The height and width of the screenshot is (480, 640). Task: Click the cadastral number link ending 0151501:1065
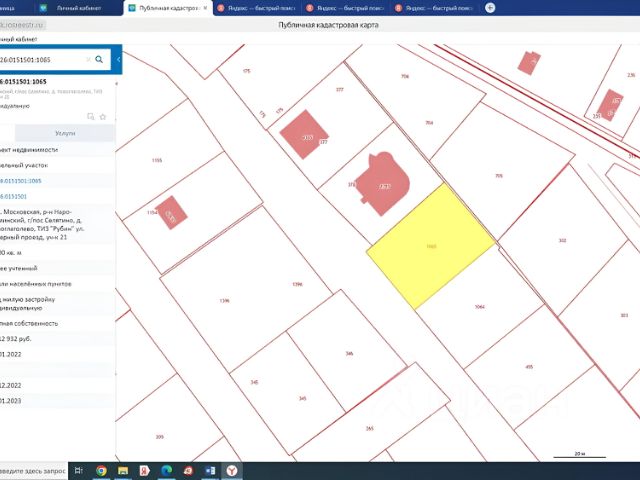click(21, 181)
